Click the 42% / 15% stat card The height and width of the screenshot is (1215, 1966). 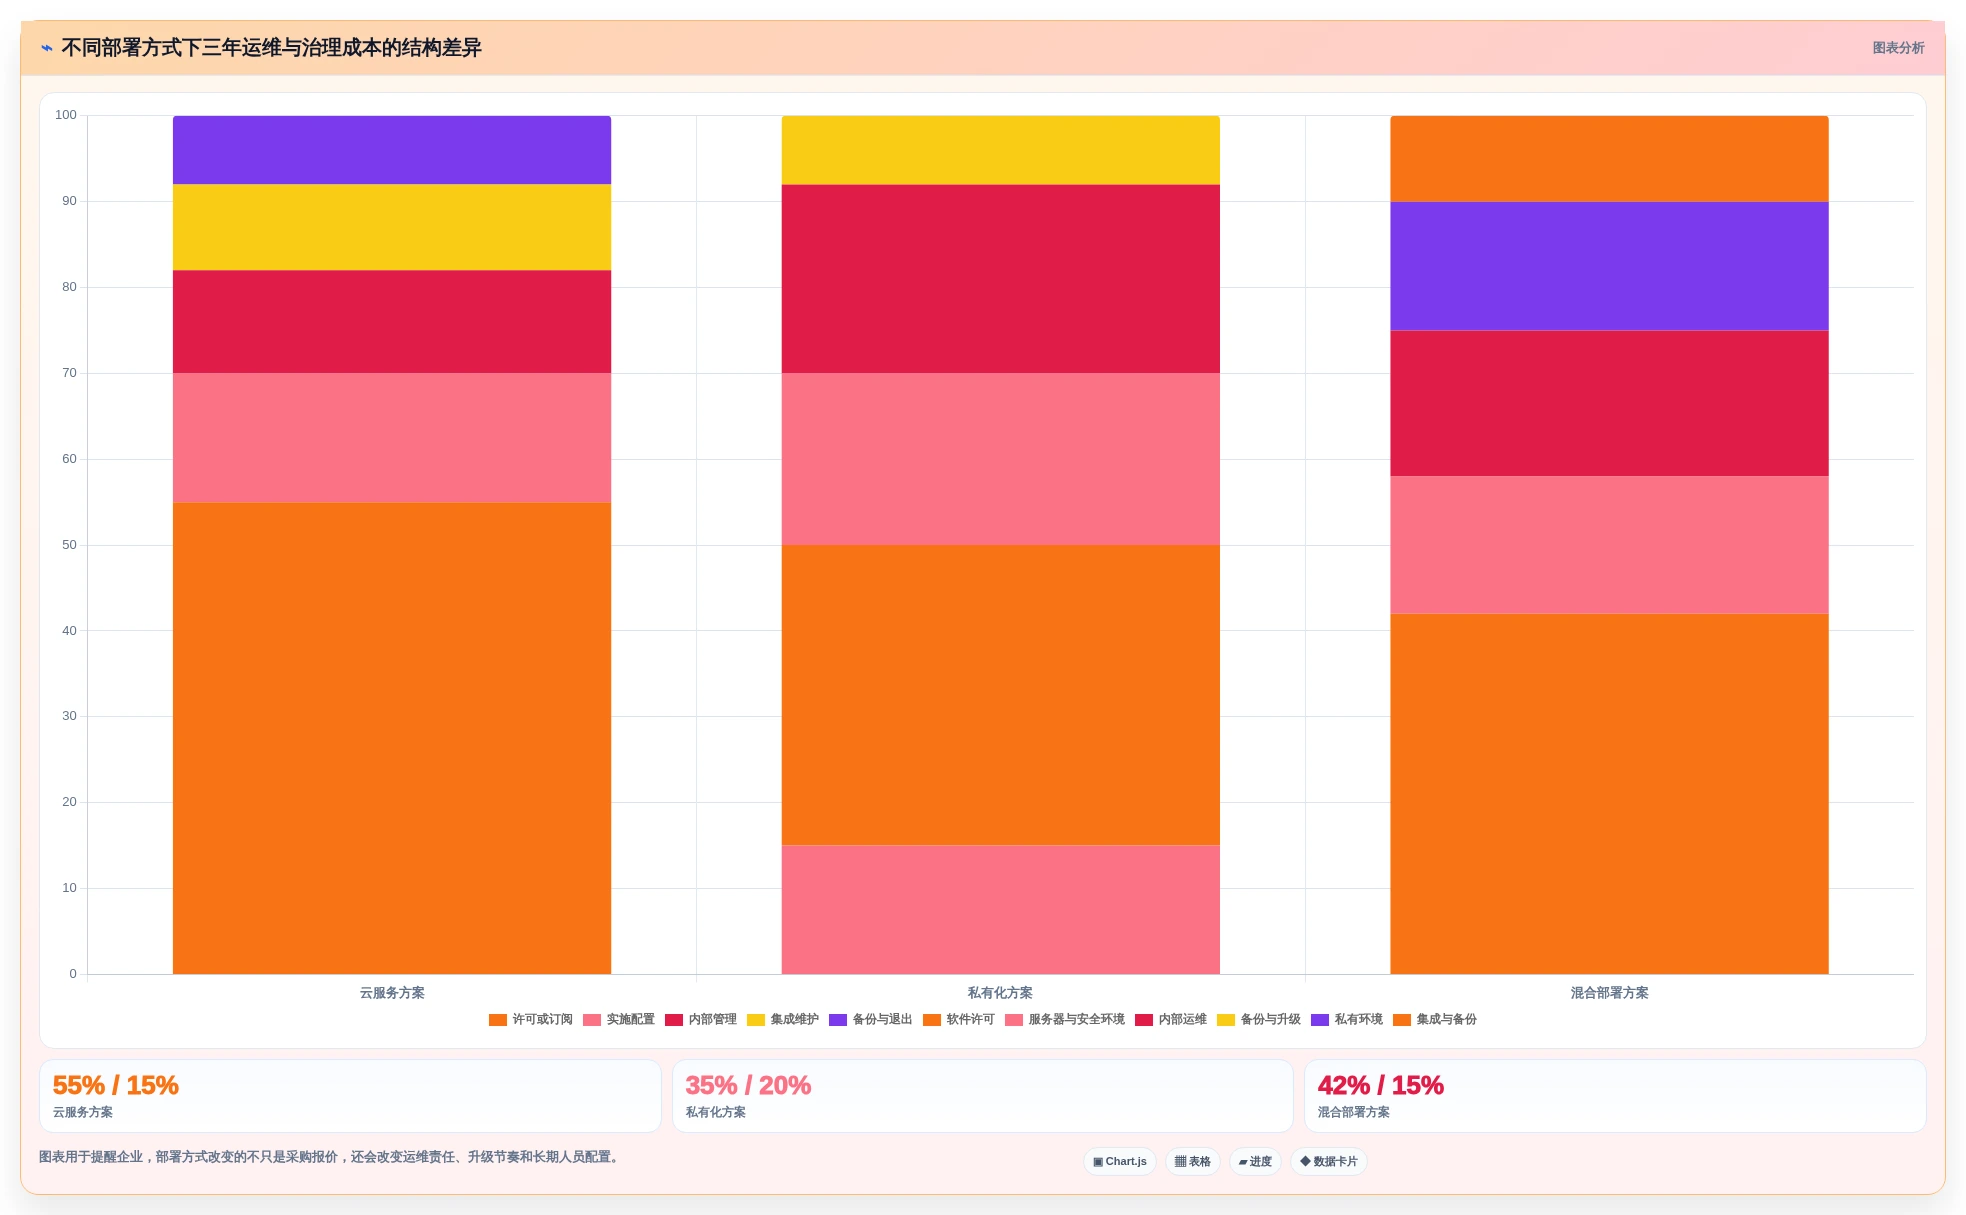pyautogui.click(x=1615, y=1096)
